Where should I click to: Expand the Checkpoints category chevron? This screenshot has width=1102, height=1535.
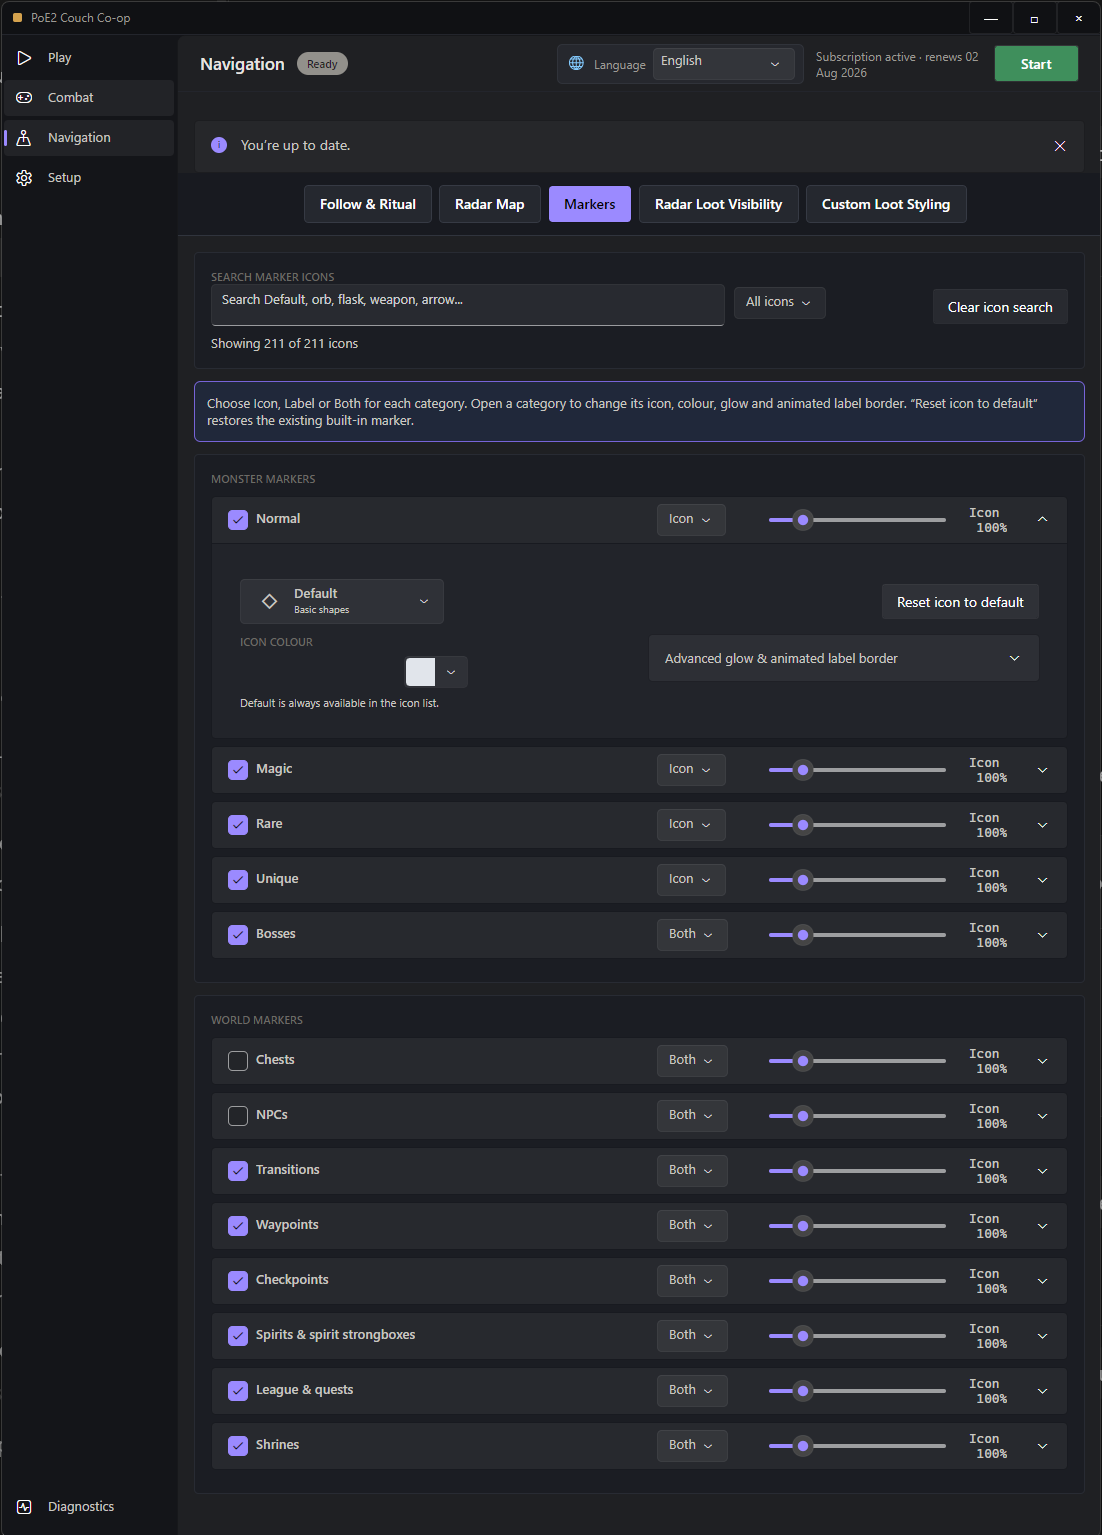point(1042,1281)
